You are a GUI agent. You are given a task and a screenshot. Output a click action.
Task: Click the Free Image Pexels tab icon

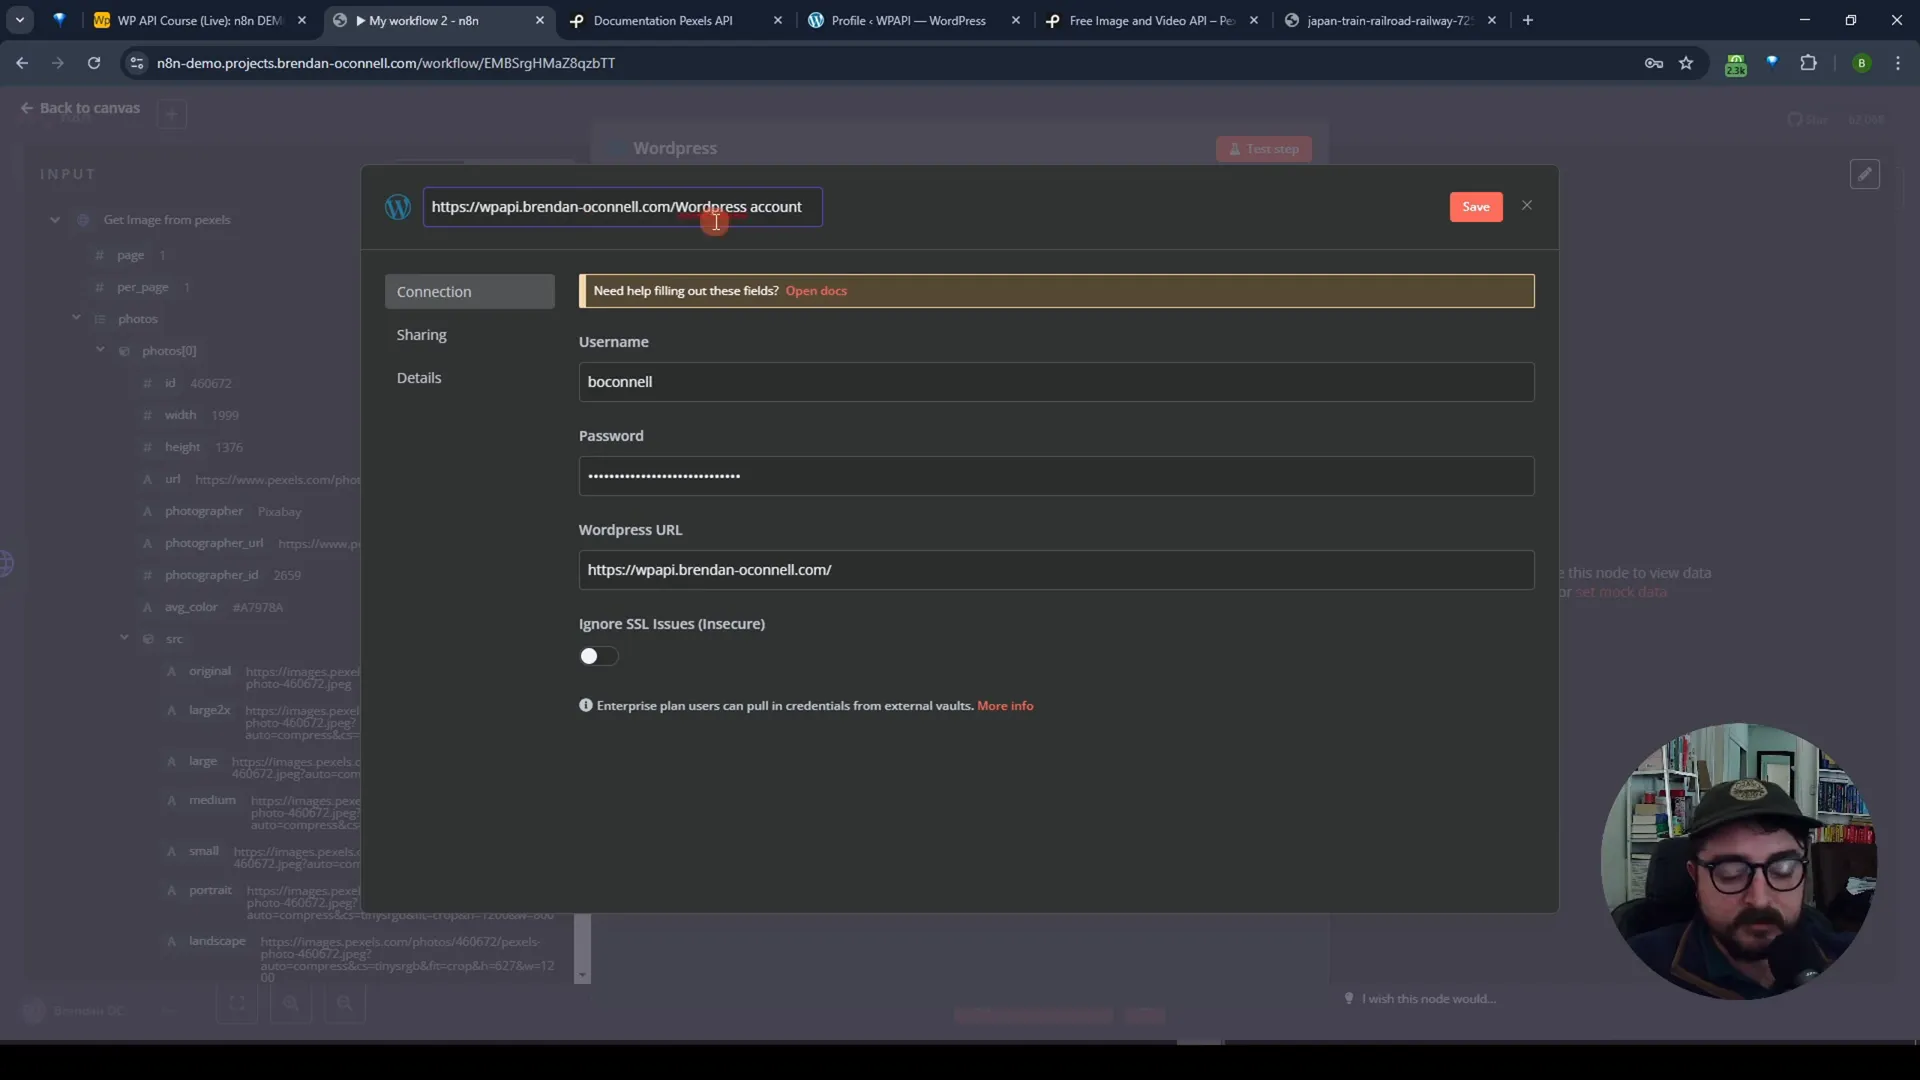(x=1056, y=20)
